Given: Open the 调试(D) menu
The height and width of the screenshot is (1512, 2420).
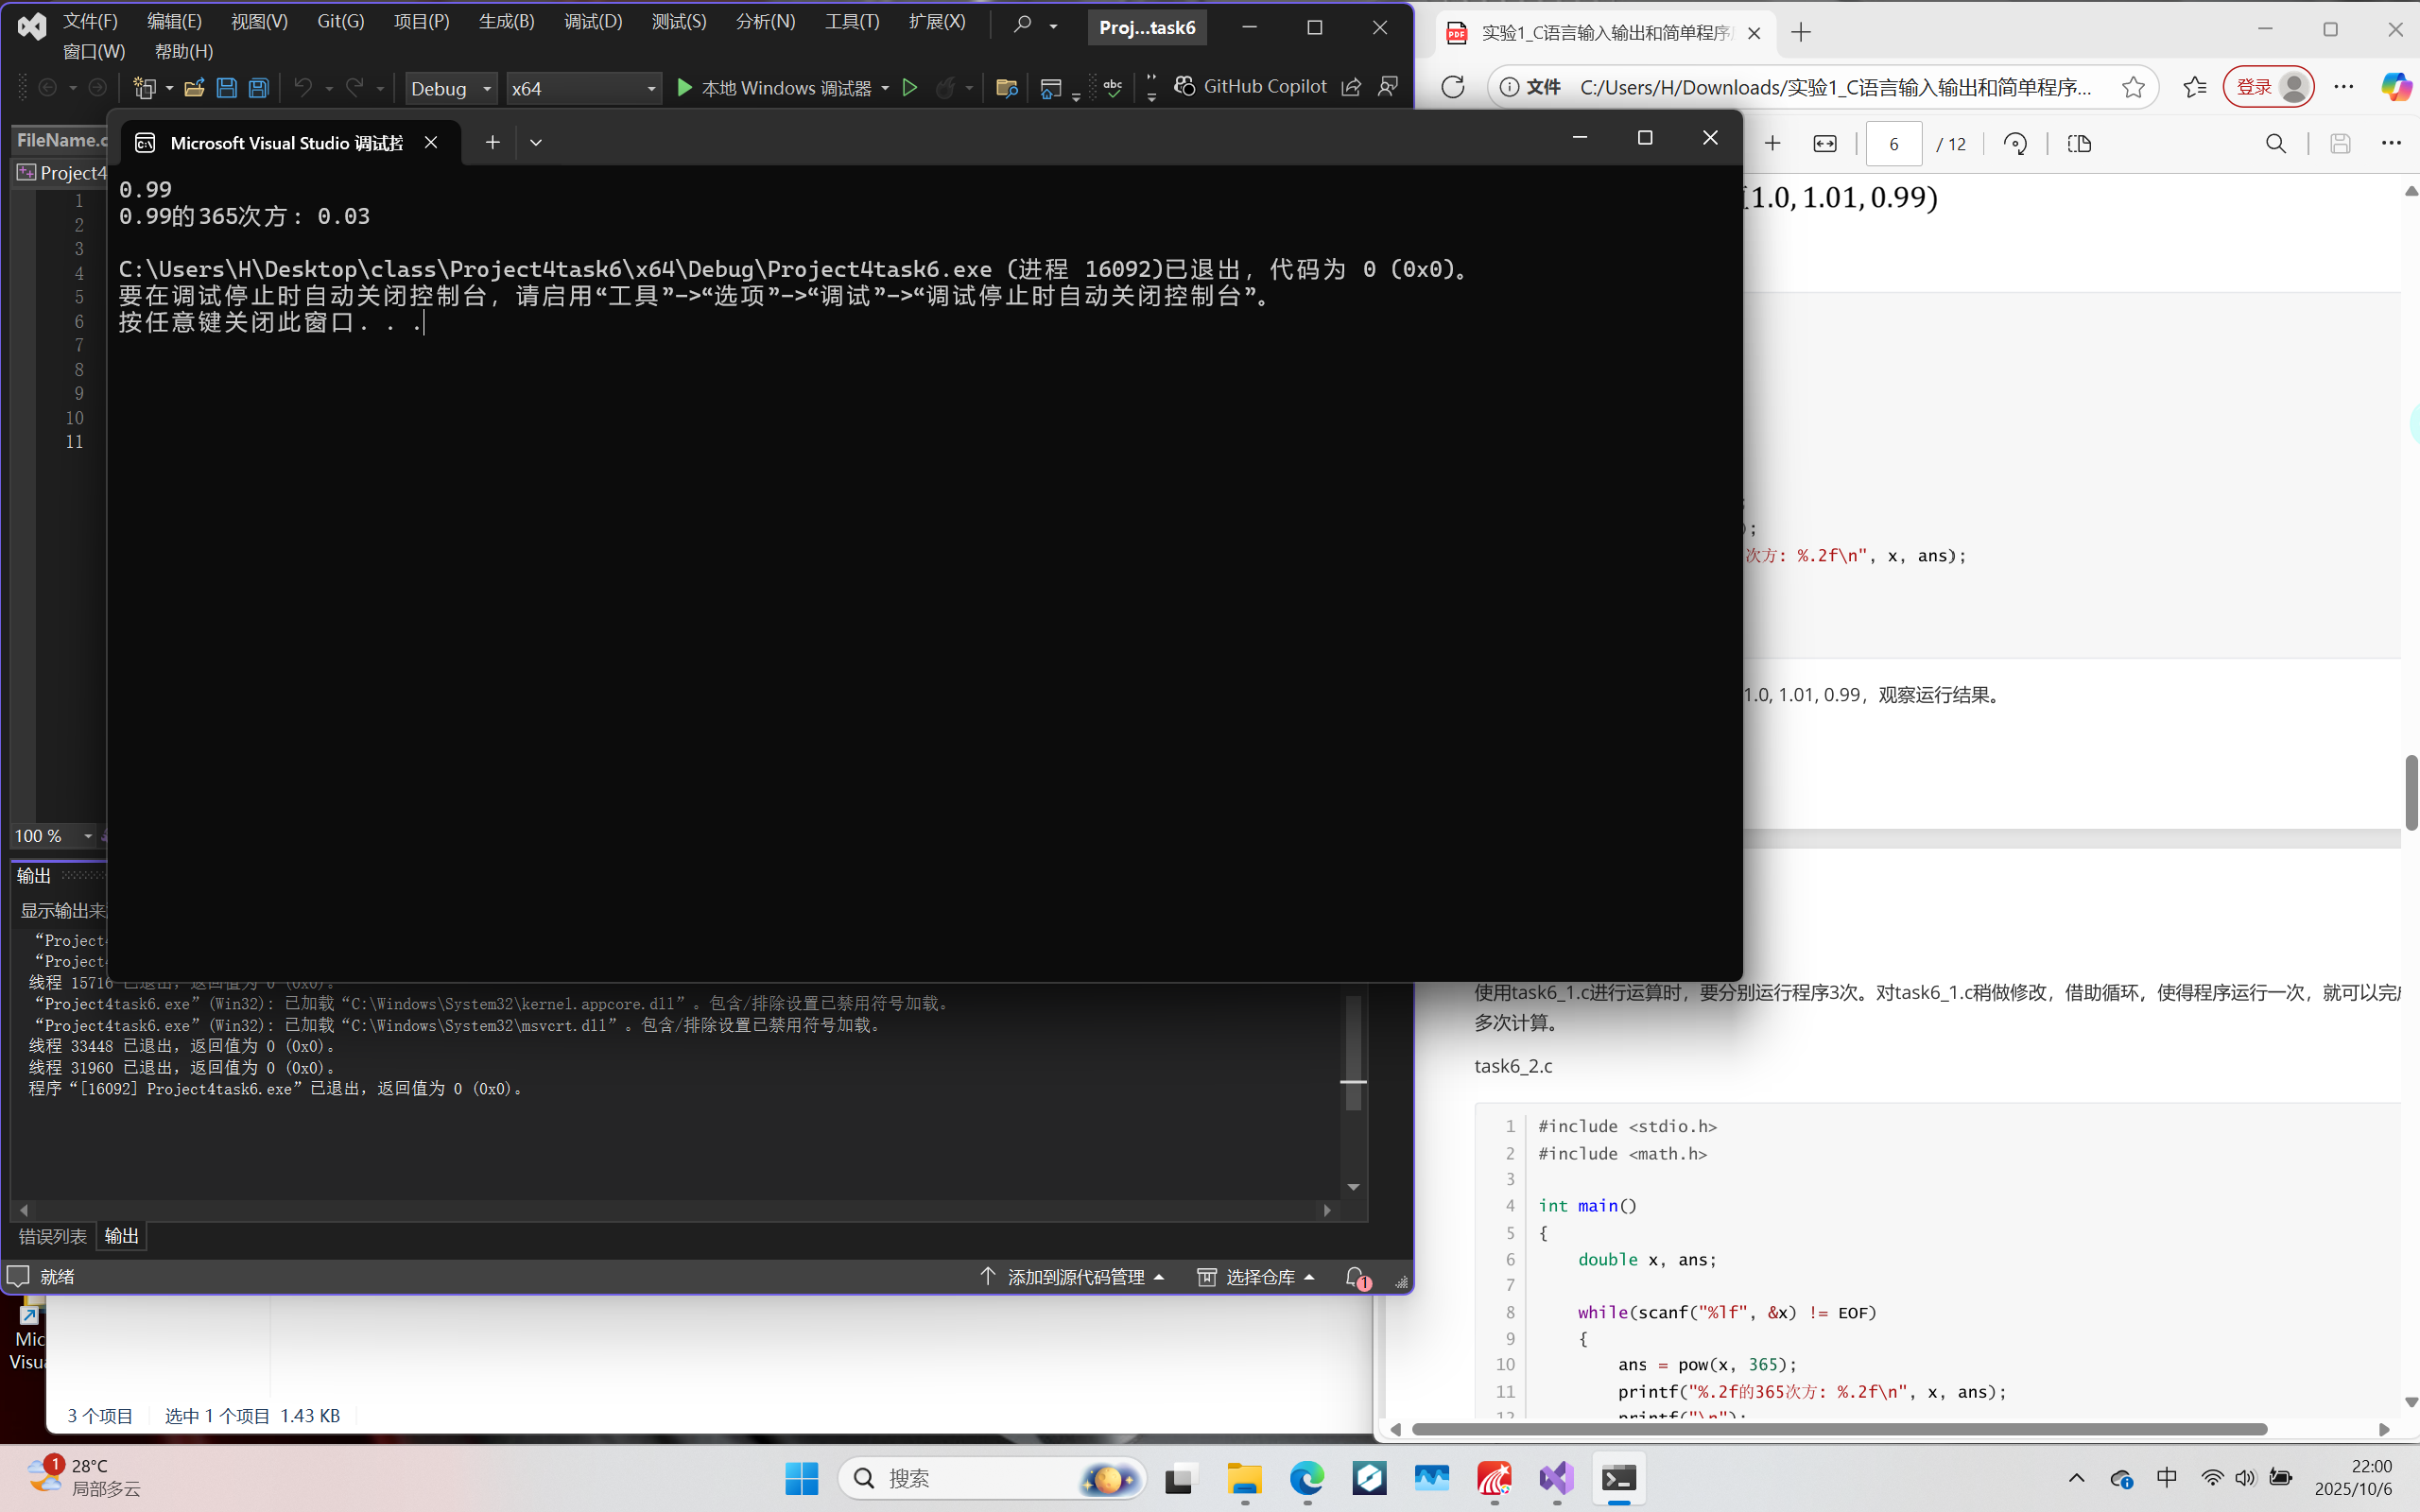Looking at the screenshot, I should click(592, 22).
